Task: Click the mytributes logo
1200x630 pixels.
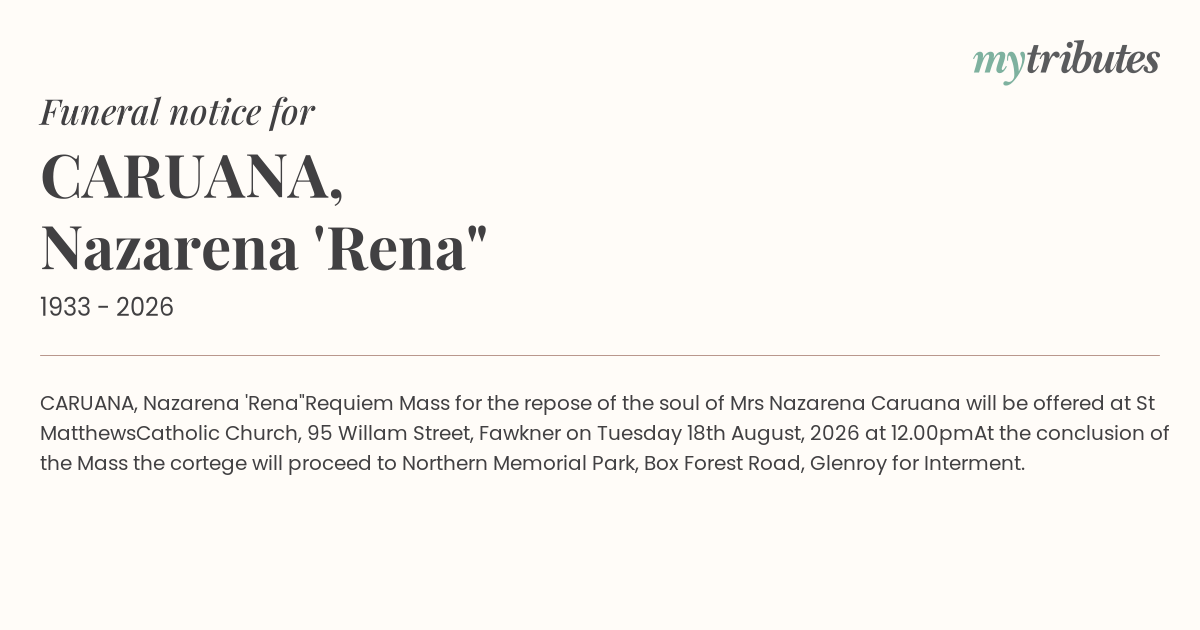Action: 1066,61
